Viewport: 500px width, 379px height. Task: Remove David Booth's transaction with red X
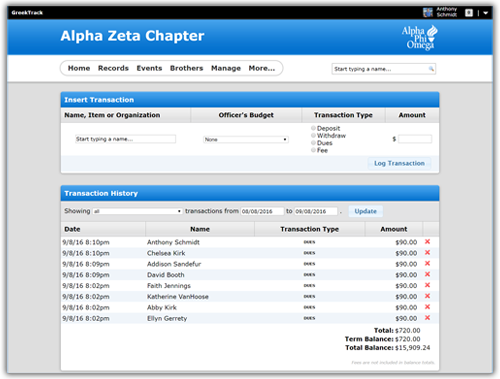click(427, 274)
